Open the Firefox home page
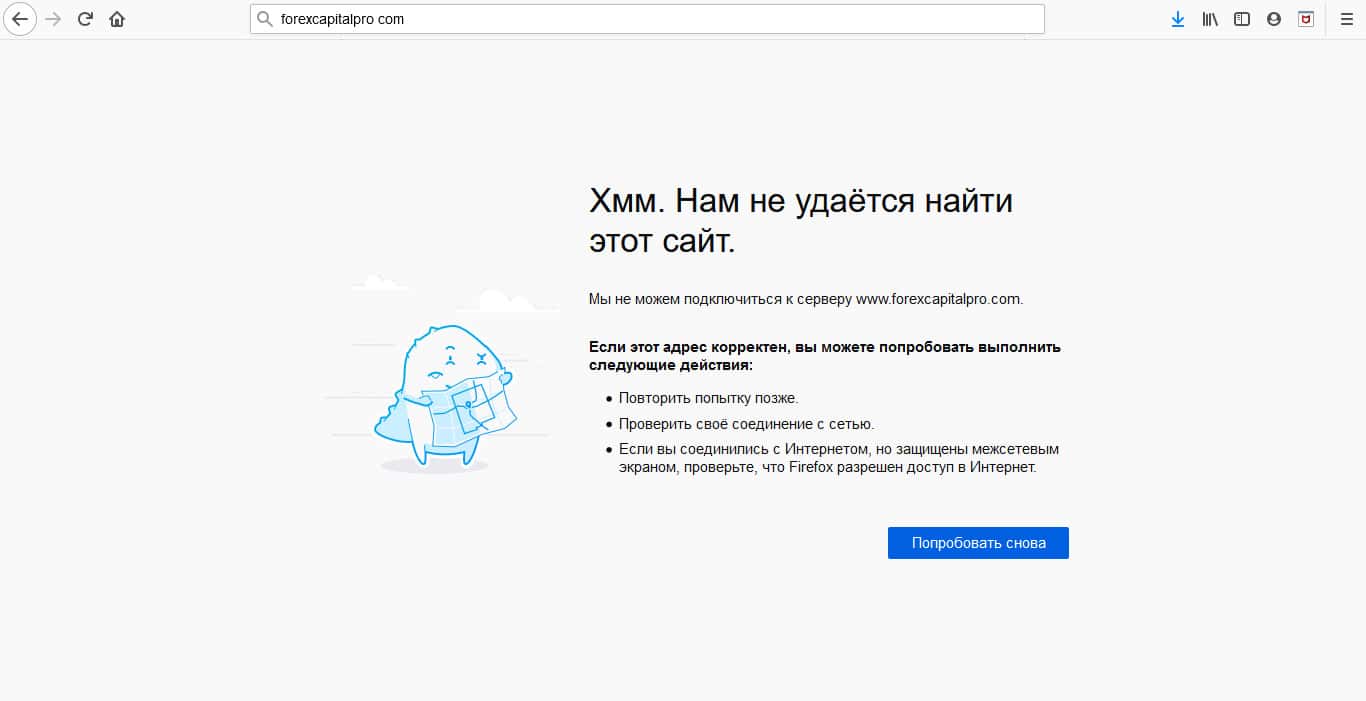This screenshot has width=1366, height=701. click(x=117, y=19)
